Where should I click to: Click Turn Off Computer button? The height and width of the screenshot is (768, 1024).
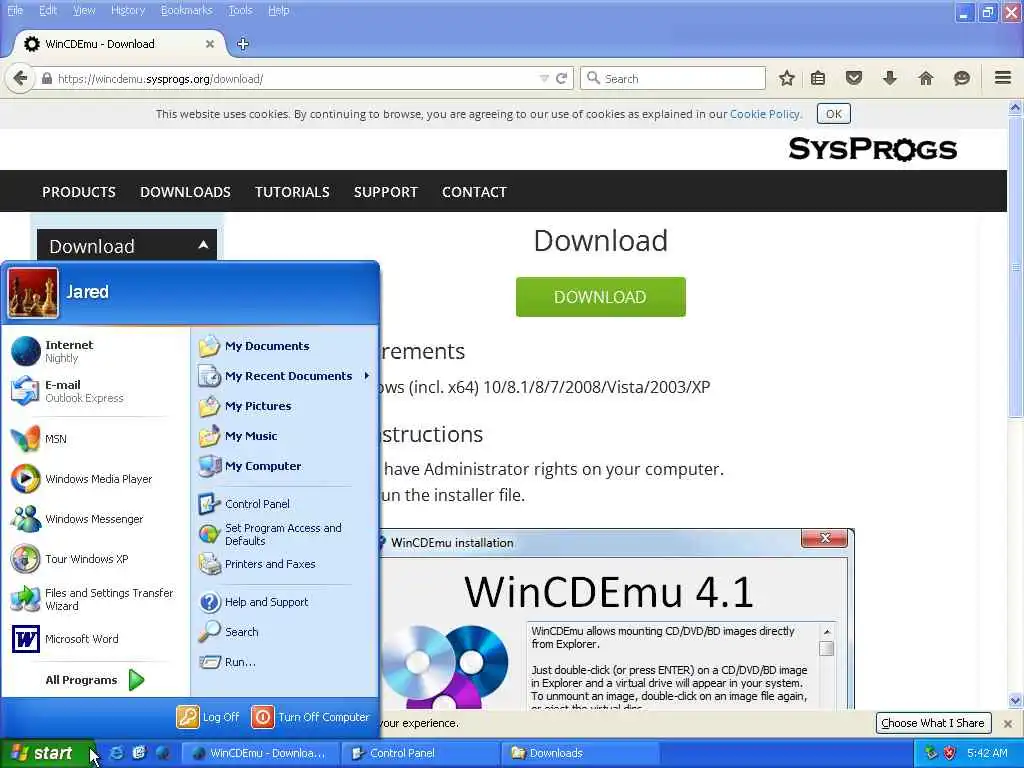coord(311,717)
